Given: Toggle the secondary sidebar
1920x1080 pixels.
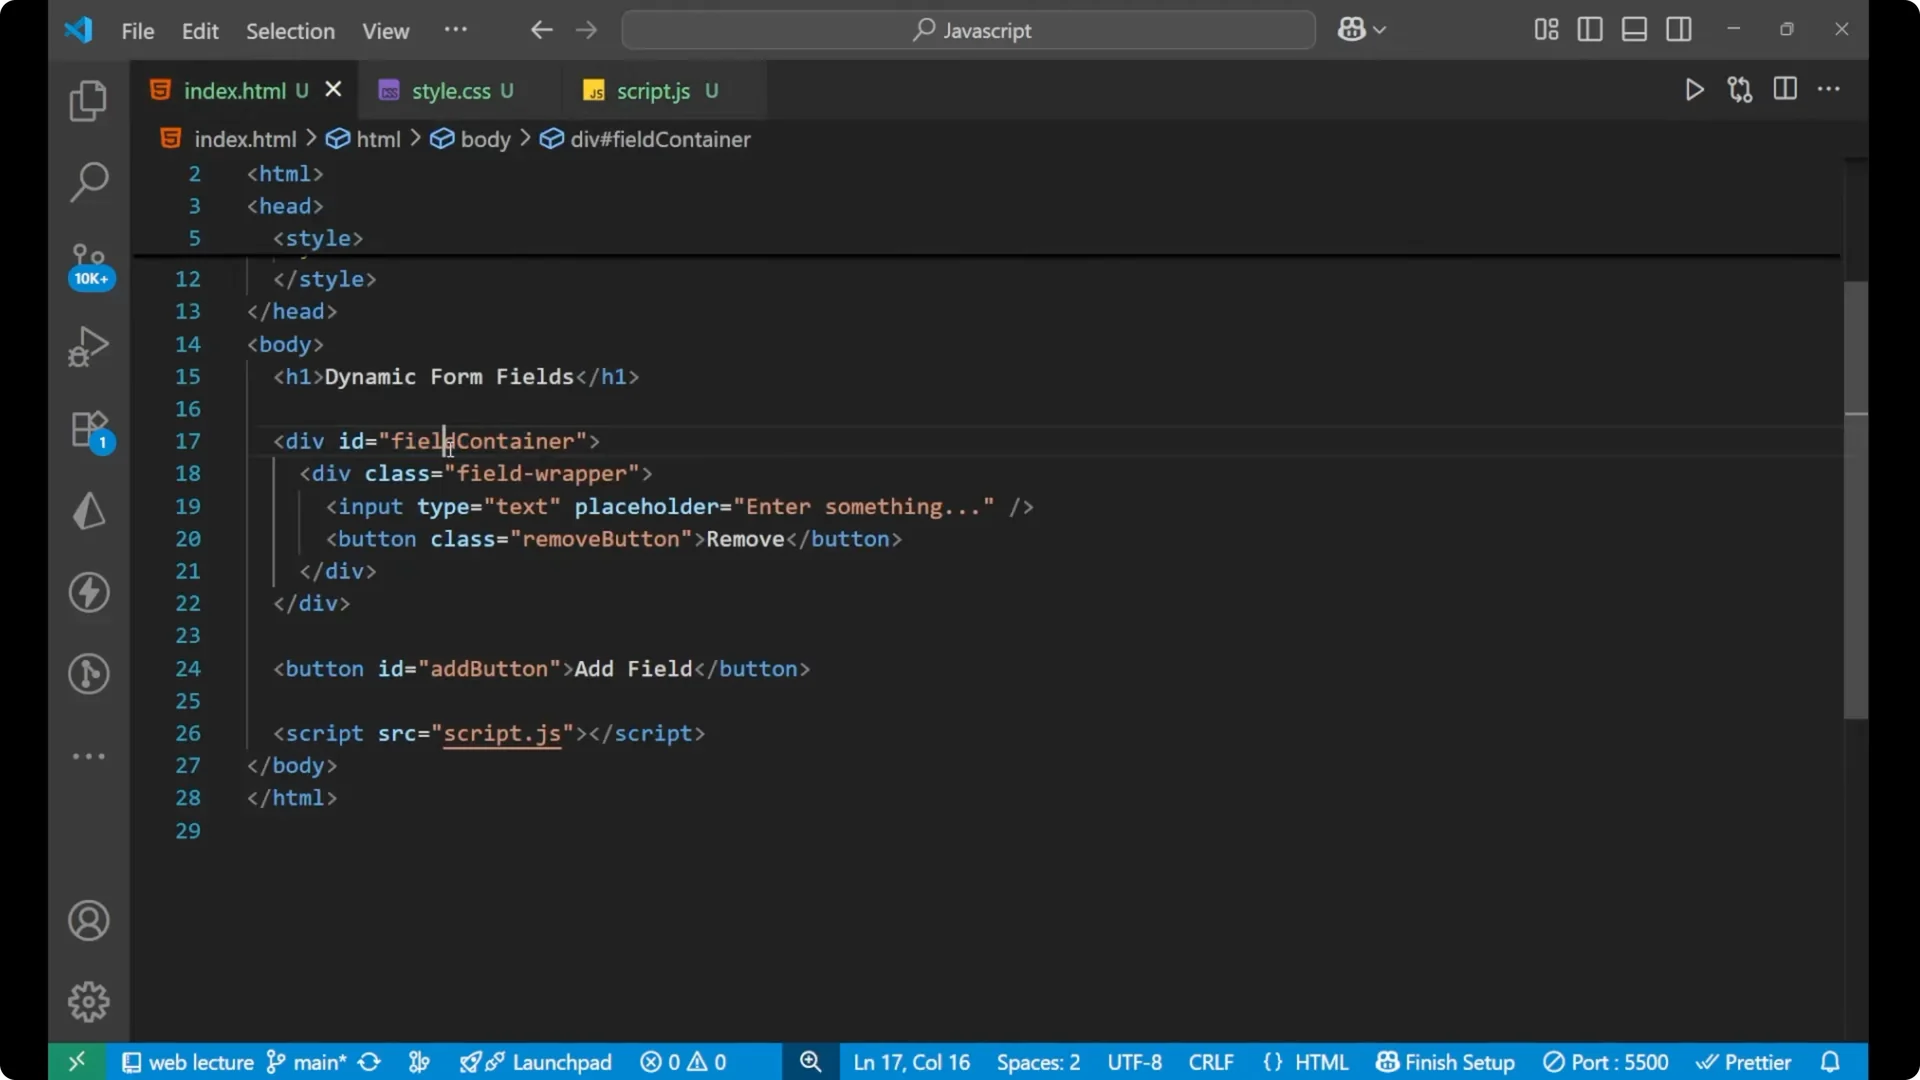Looking at the screenshot, I should pyautogui.click(x=1679, y=29).
